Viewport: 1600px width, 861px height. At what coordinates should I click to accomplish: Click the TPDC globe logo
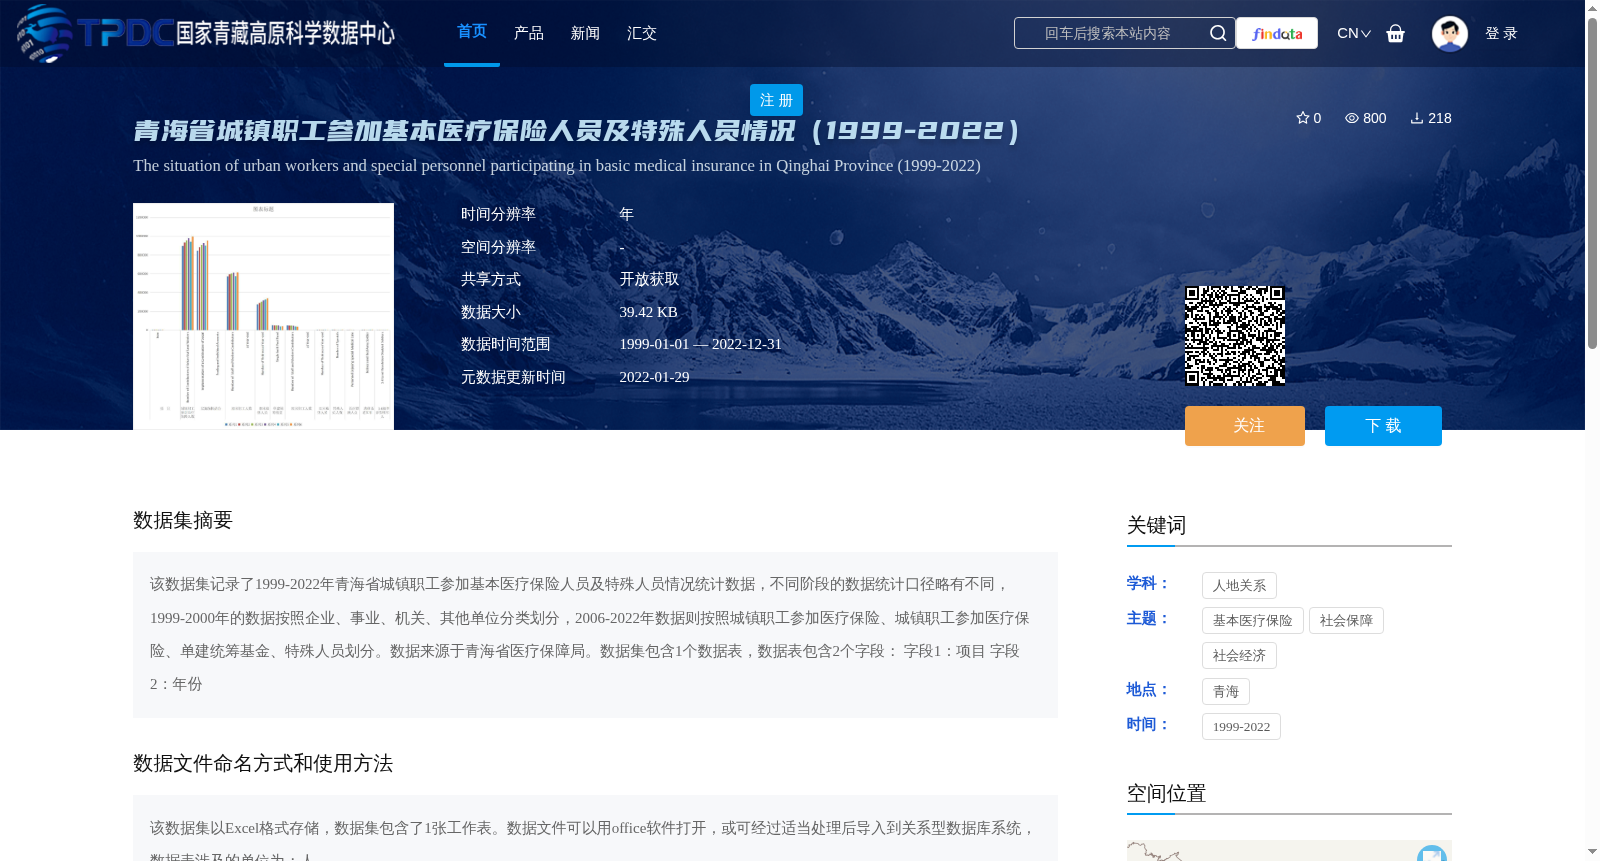(x=44, y=33)
